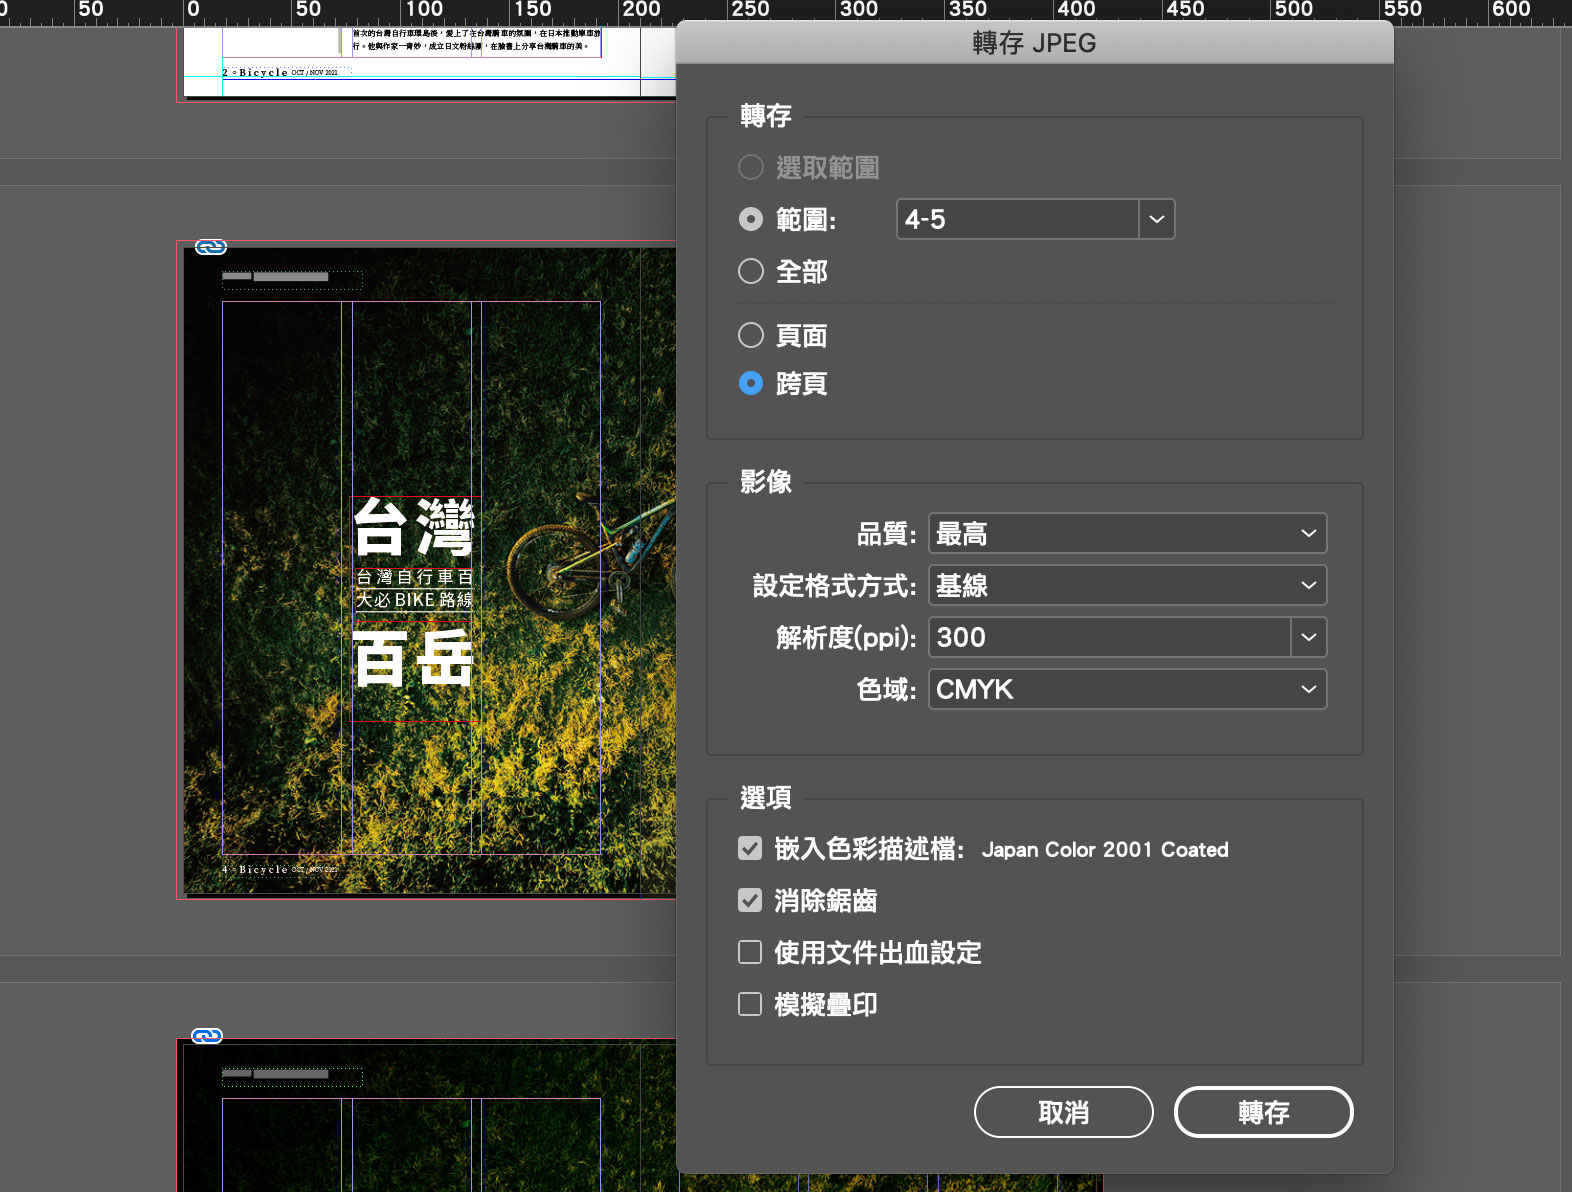Viewport: 1572px width, 1192px height.
Task: Enable 使用文件出血設定 checkbox
Action: tap(750, 952)
